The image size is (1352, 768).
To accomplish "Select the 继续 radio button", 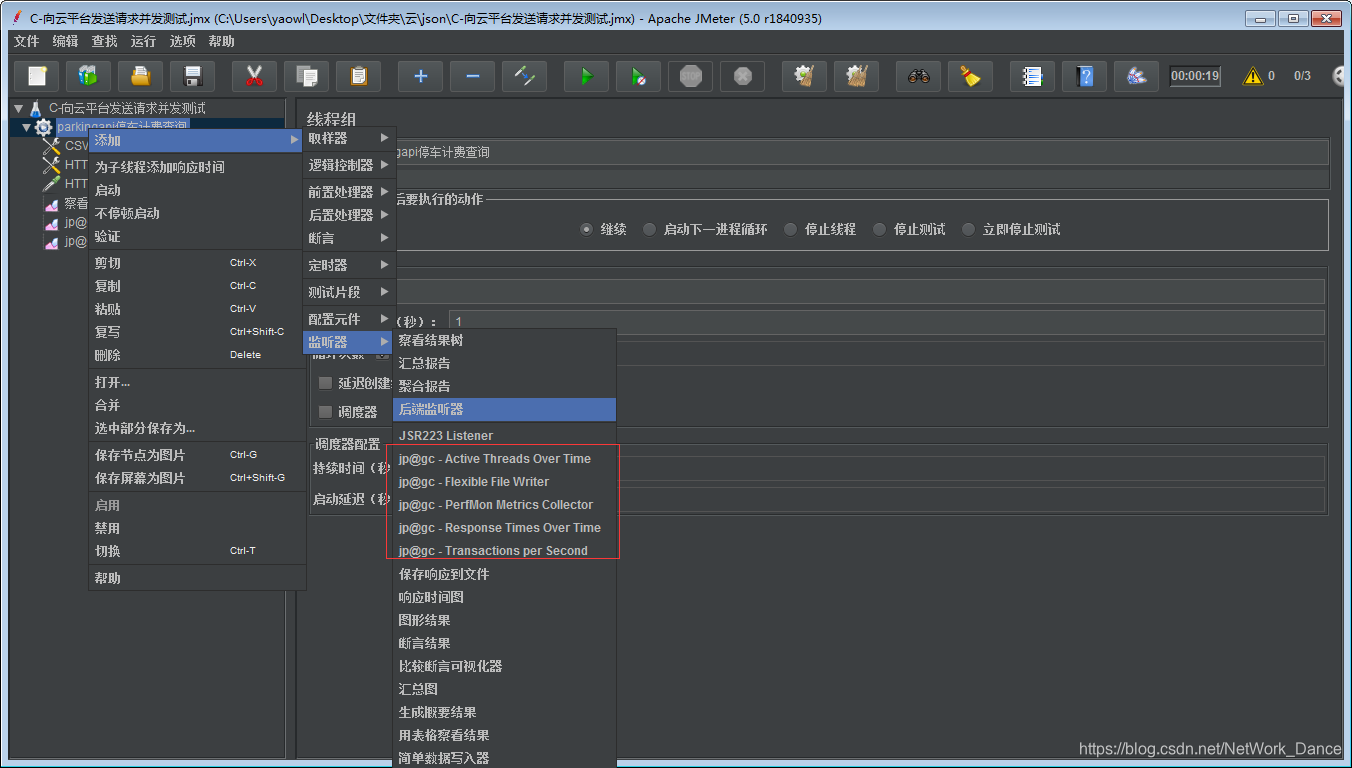I will (587, 229).
